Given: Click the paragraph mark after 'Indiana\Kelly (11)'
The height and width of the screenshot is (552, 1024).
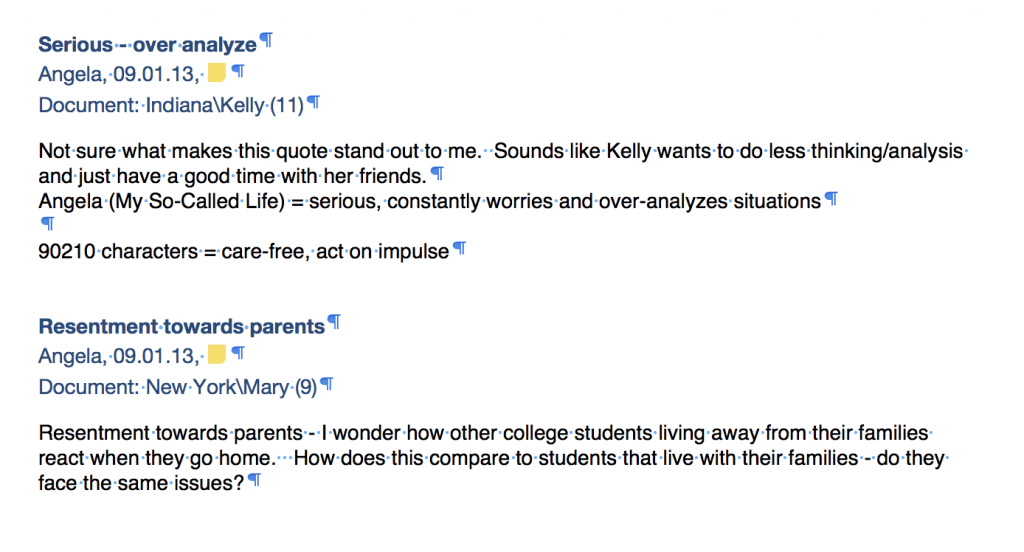Looking at the screenshot, I should 314,102.
